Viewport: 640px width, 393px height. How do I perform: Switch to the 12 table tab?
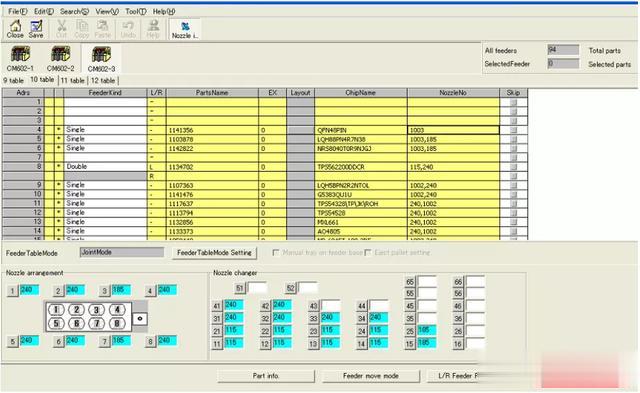point(102,80)
